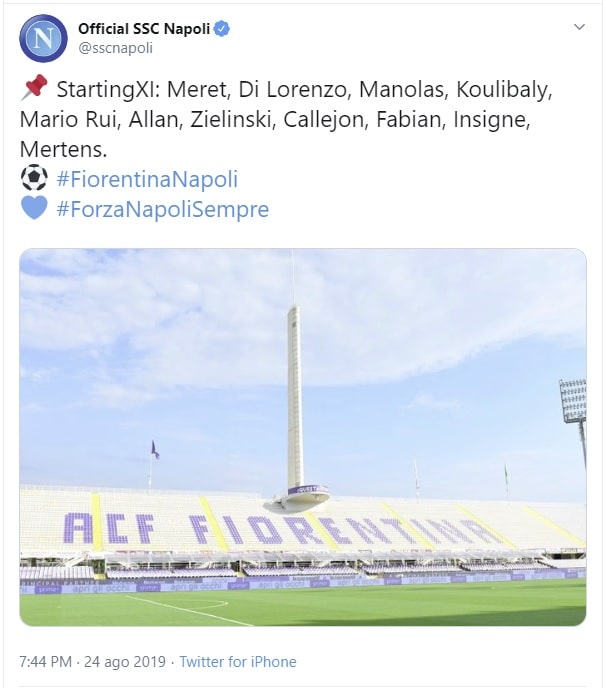606x688 pixels.
Task: Click the blue heart emoji
Action: click(x=34, y=209)
